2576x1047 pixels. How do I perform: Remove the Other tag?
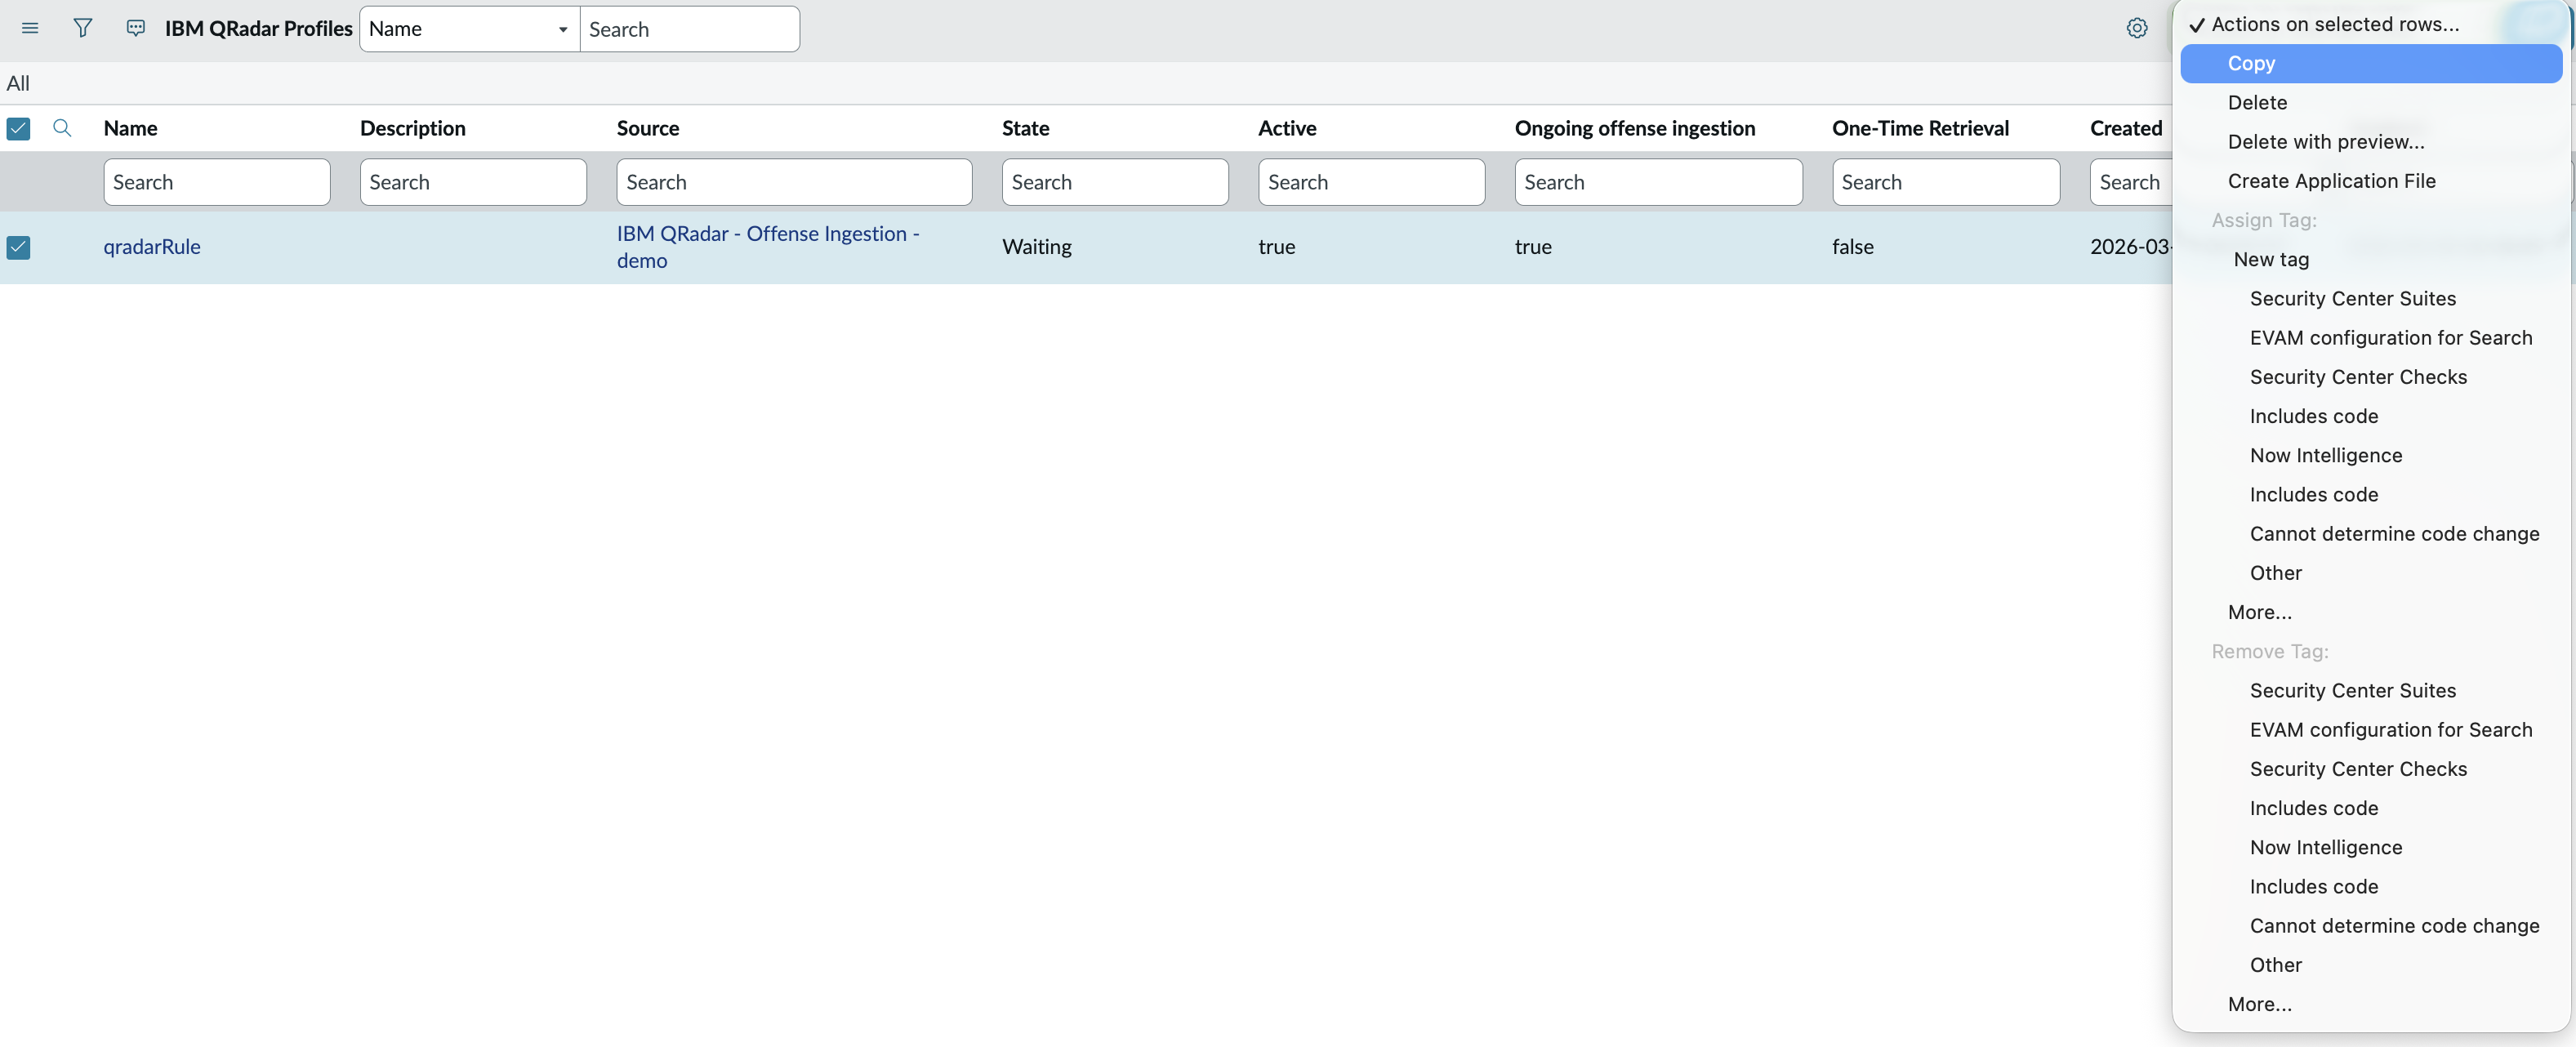[x=2371, y=965]
